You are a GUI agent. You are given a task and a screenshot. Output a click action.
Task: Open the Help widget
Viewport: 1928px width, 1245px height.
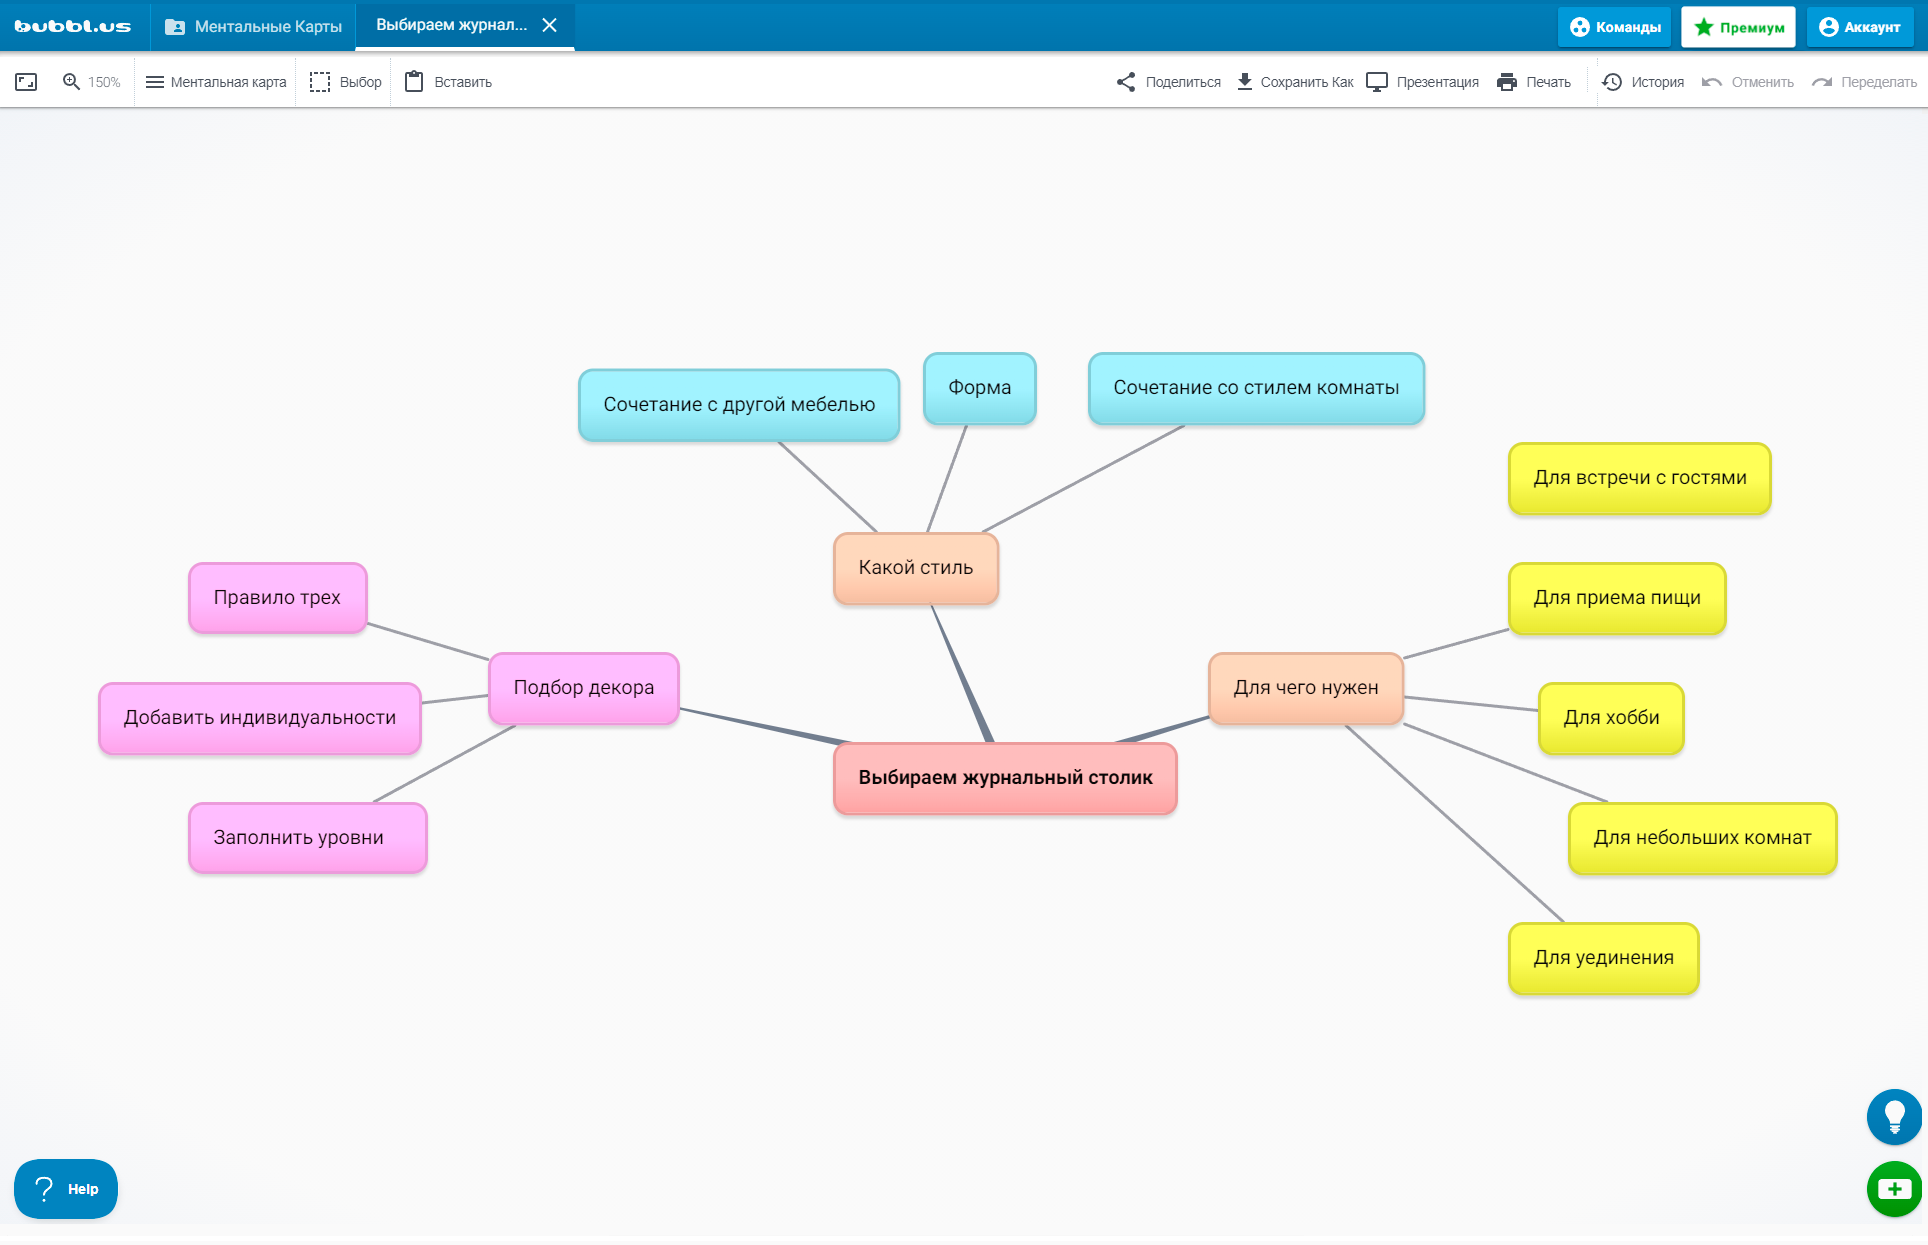66,1189
